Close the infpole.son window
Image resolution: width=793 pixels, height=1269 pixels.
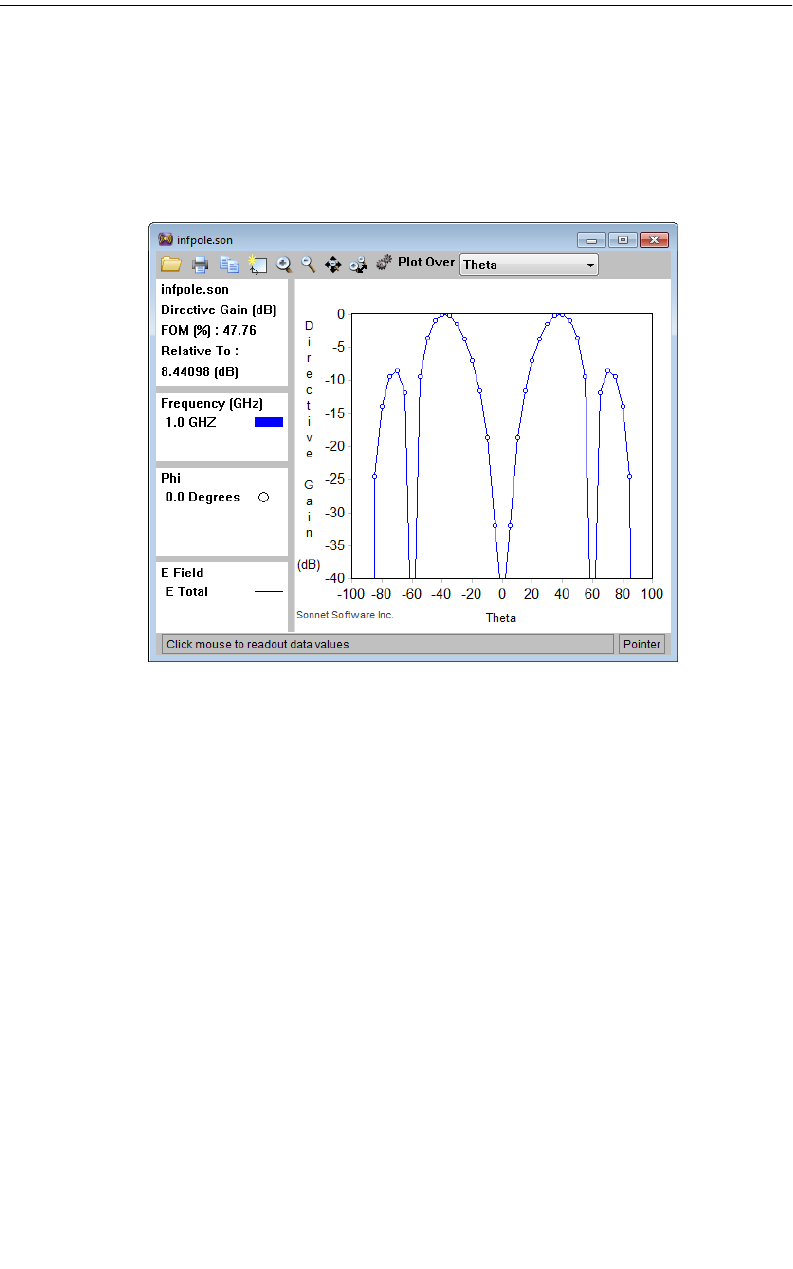[654, 240]
